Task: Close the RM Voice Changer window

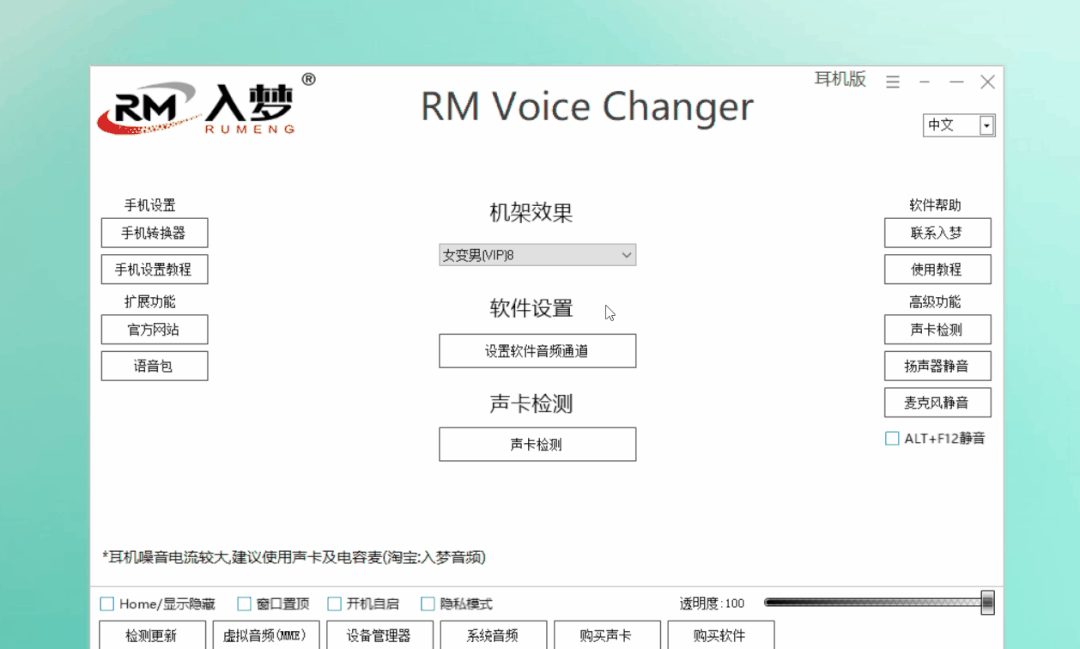Action: pyautogui.click(x=987, y=82)
